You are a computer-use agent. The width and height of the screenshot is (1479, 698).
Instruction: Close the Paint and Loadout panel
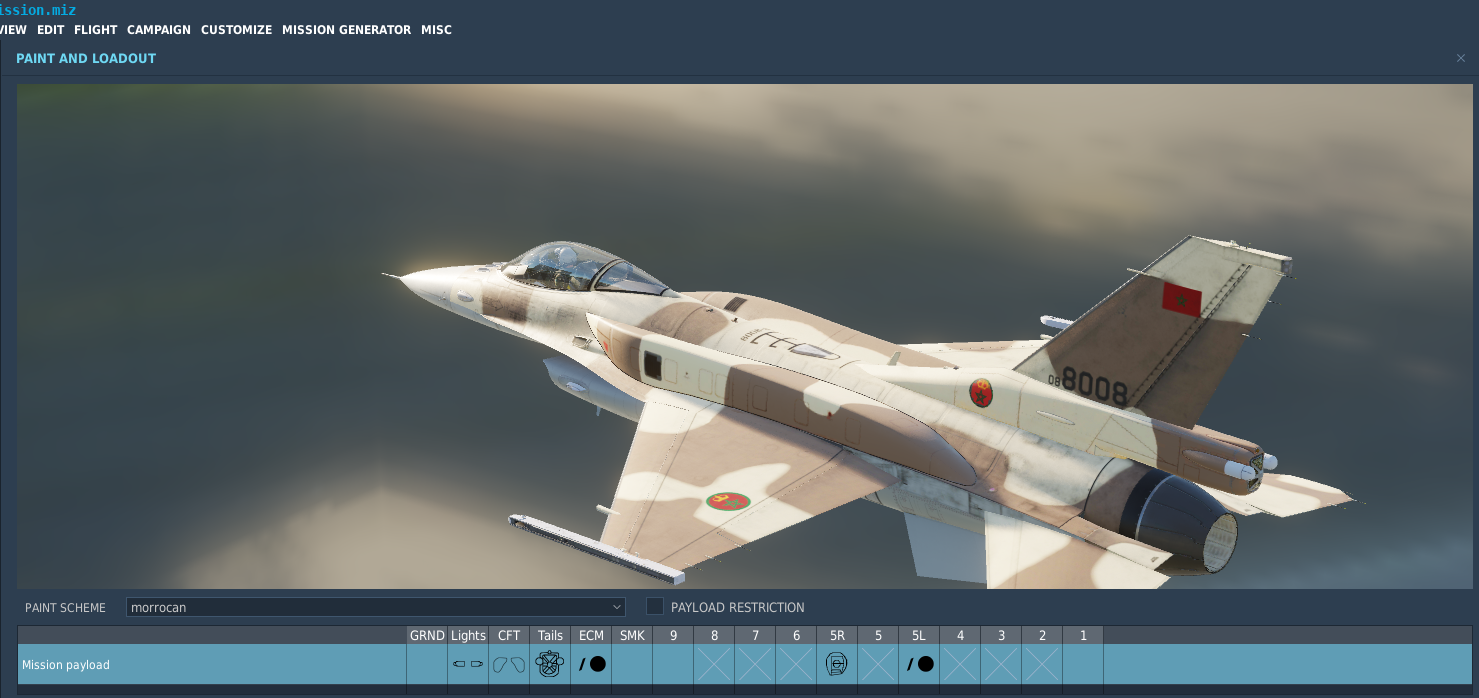pos(1460,58)
